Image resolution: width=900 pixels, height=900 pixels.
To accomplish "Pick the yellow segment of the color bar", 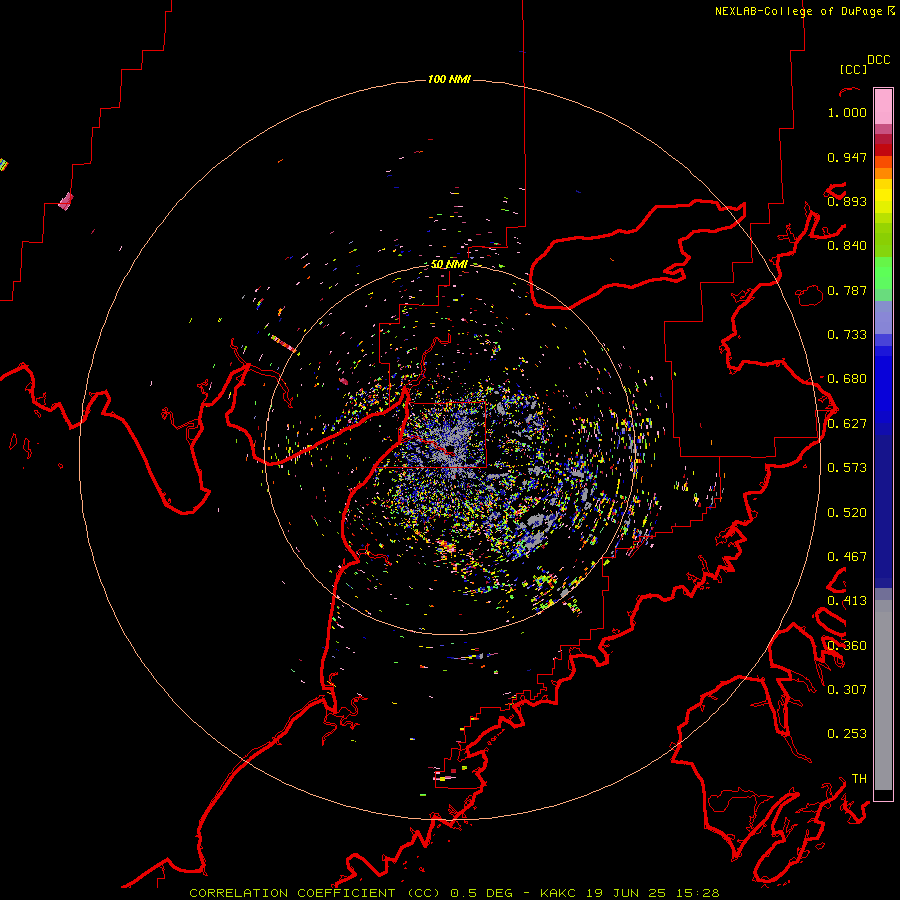I will 883,196.
